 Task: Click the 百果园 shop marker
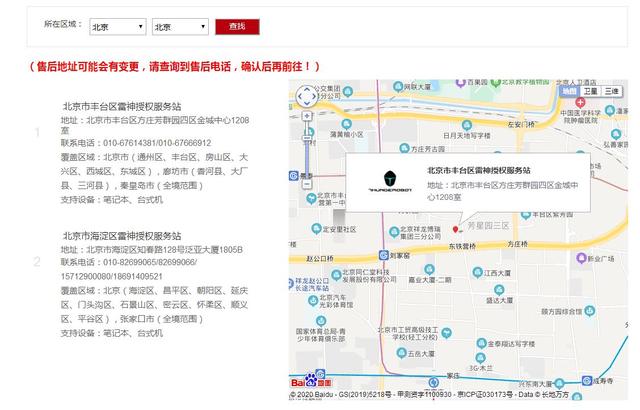coord(461,83)
